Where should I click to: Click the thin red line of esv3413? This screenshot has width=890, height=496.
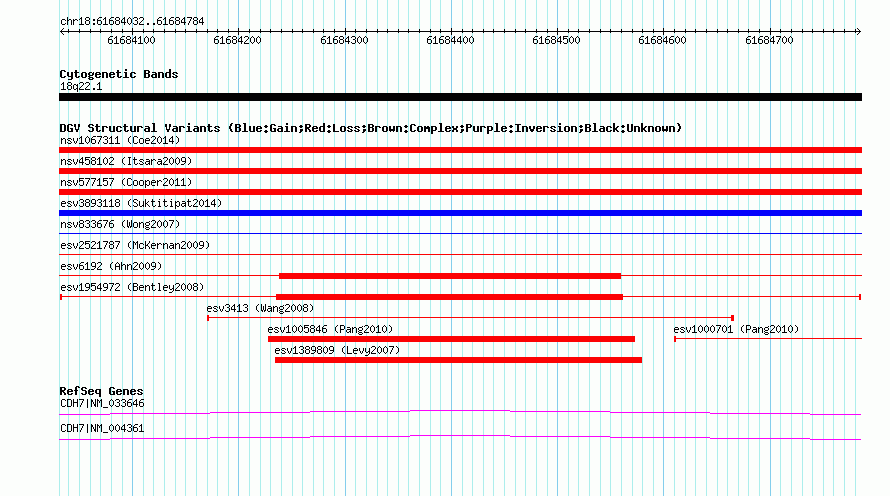pos(471,318)
